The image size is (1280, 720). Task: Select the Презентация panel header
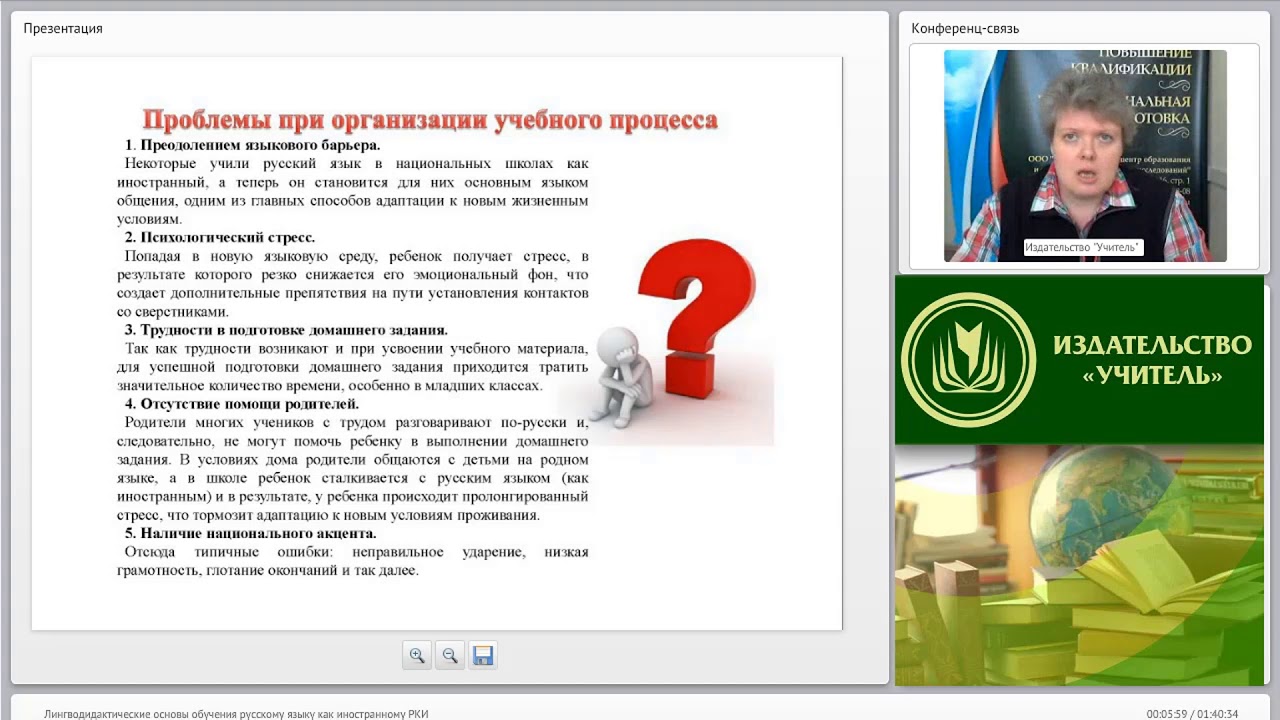click(63, 28)
